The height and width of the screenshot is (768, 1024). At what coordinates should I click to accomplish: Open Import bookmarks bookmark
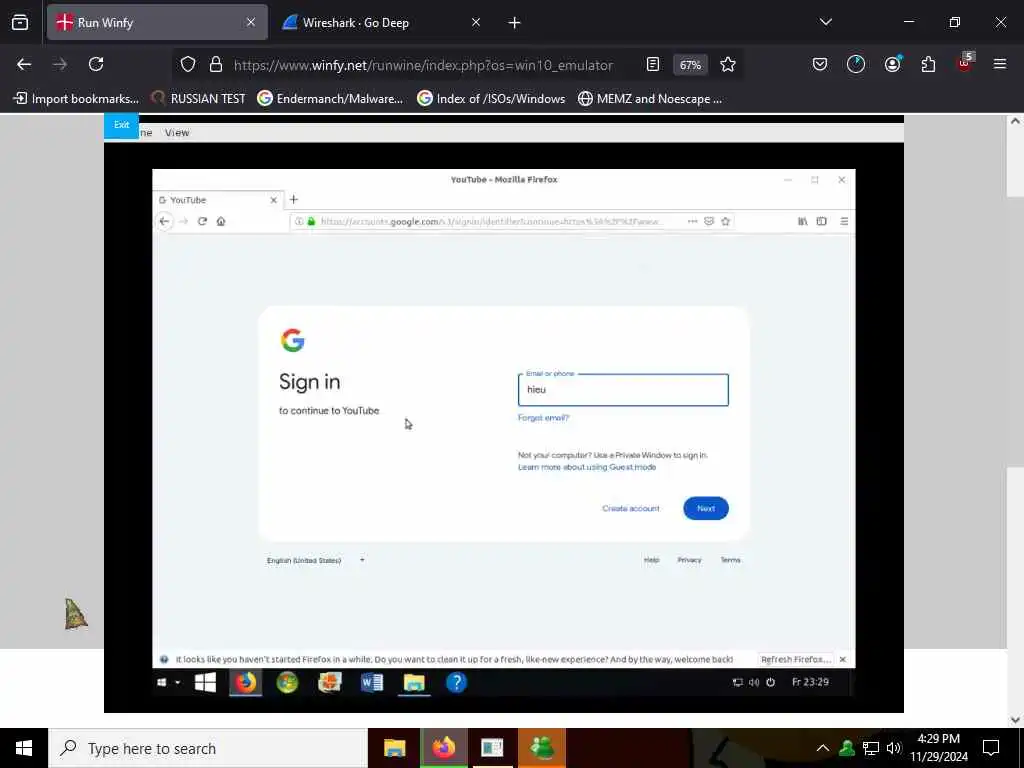pos(76,99)
